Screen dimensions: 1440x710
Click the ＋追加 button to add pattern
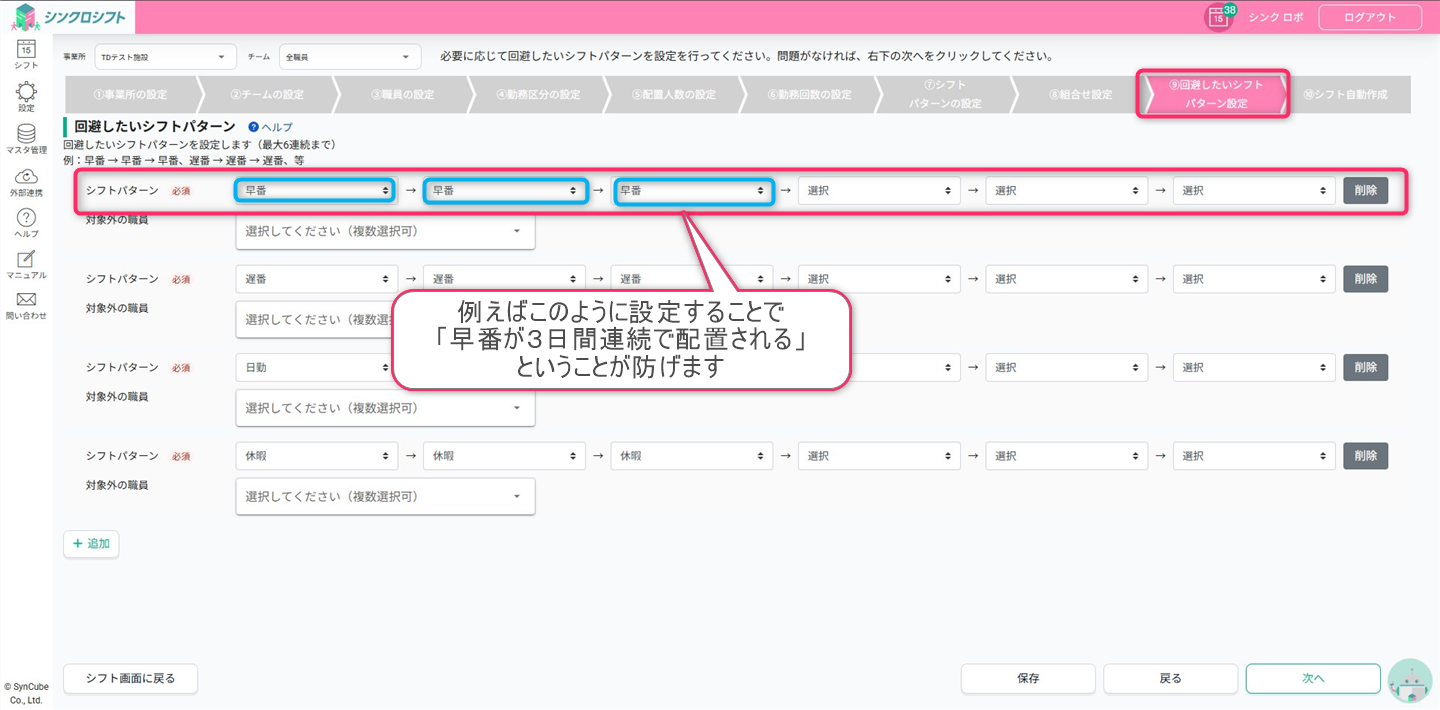(91, 544)
